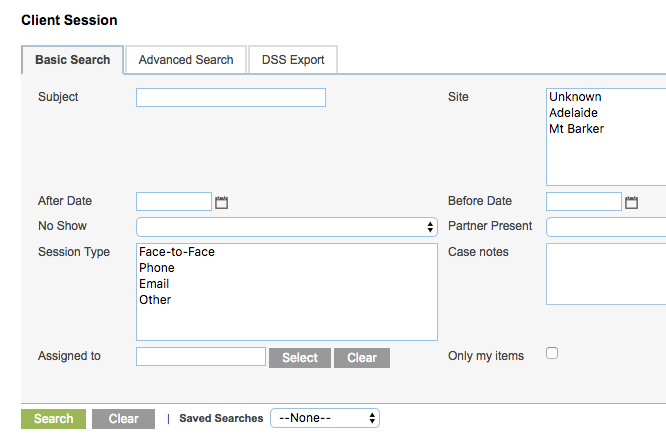This screenshot has height=442, width=666.
Task: Focus the Subject text field
Action: [231, 98]
